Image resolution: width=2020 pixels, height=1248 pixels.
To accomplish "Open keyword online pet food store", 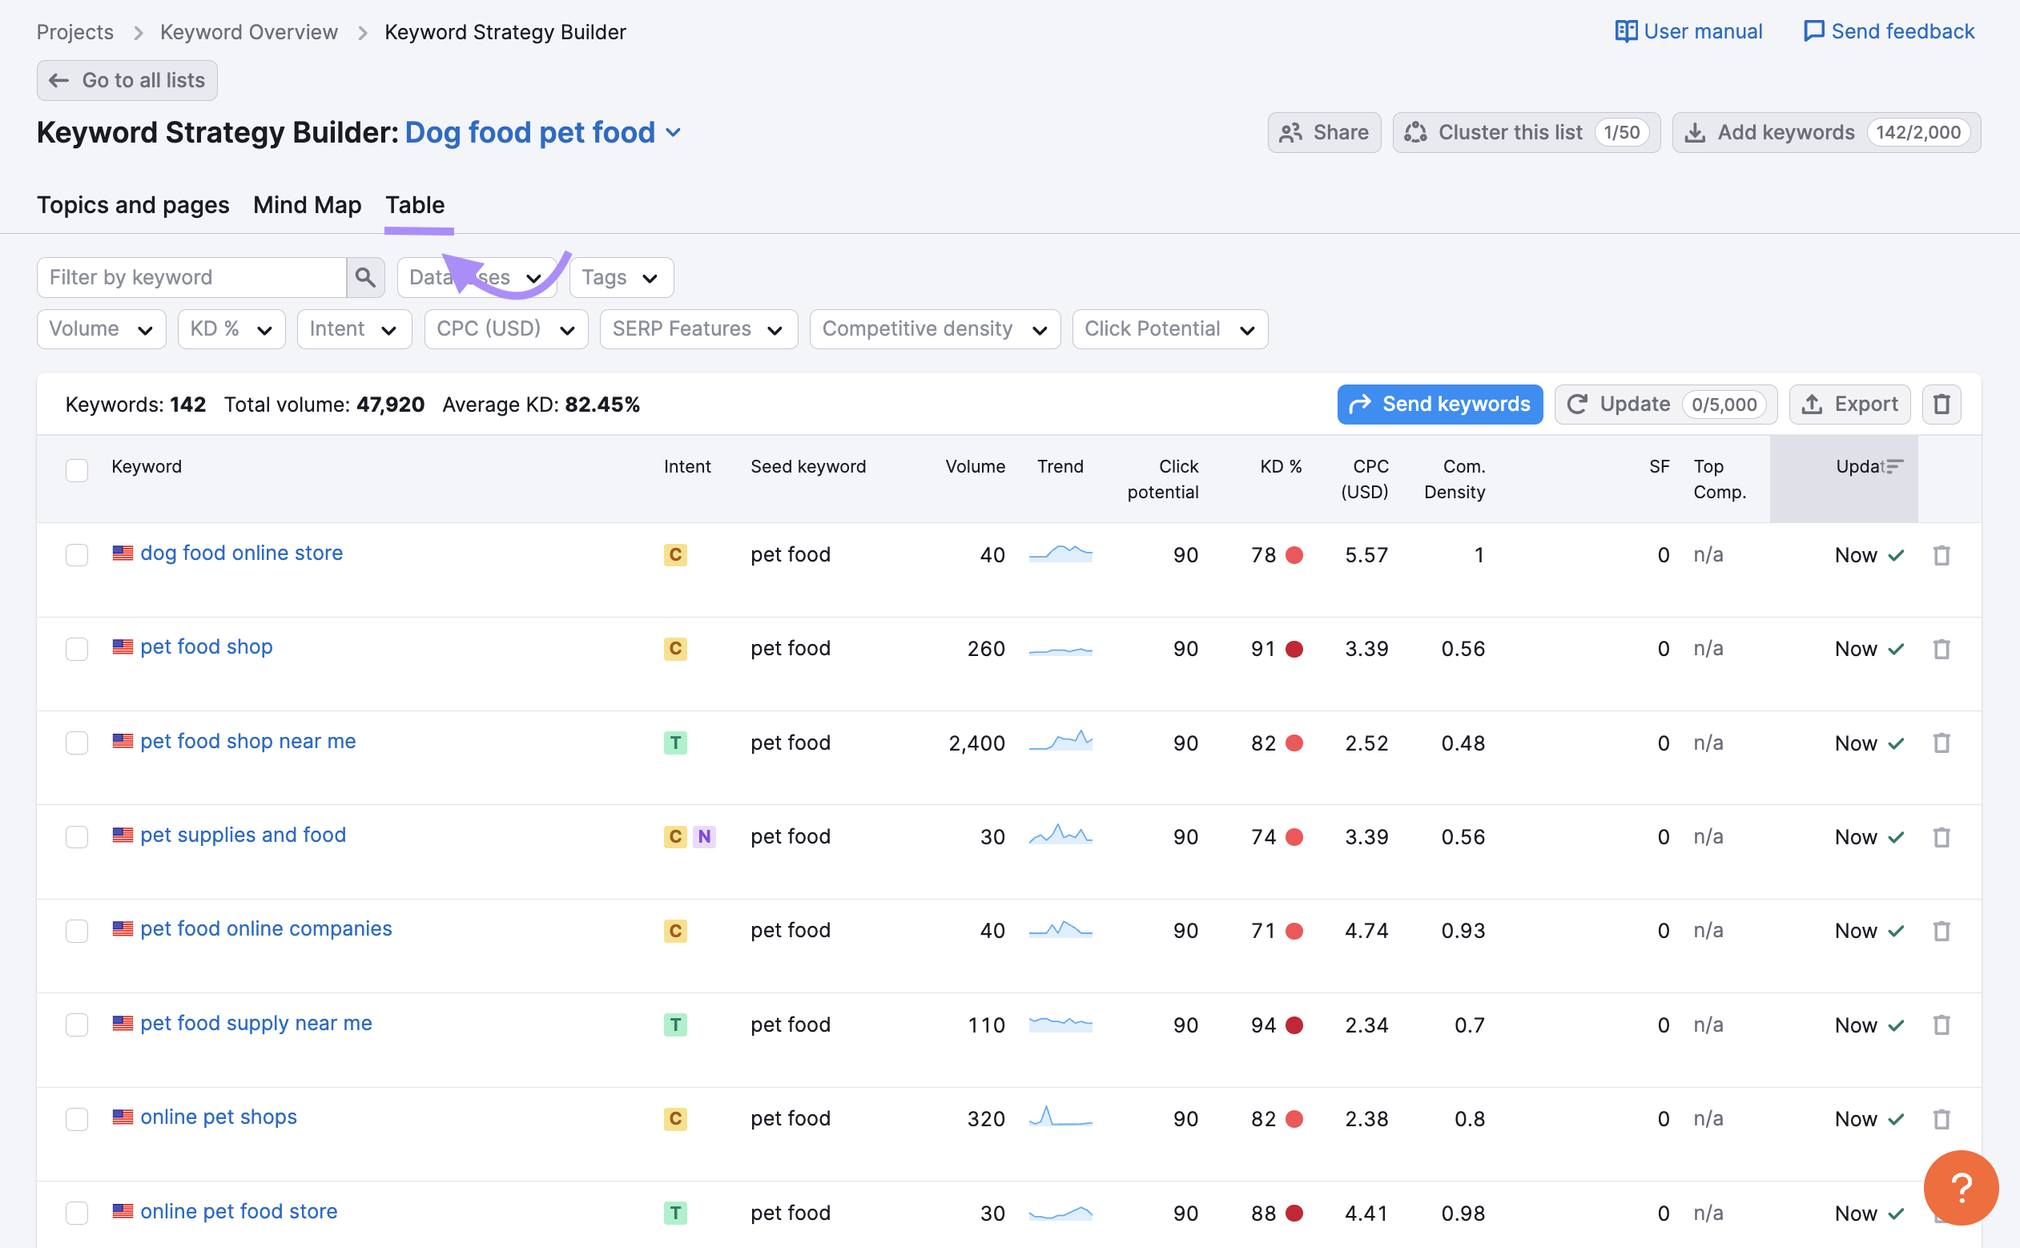I will click(x=239, y=1211).
